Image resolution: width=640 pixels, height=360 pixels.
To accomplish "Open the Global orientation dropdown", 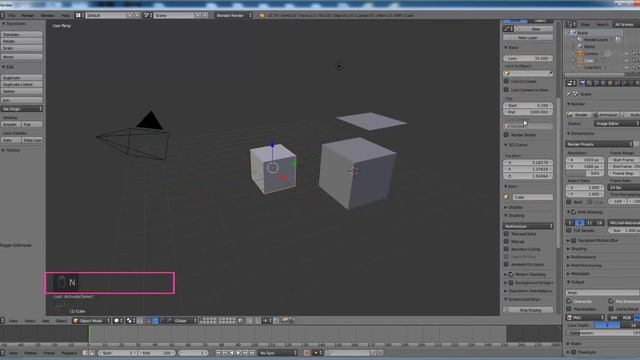I will click(x=185, y=321).
